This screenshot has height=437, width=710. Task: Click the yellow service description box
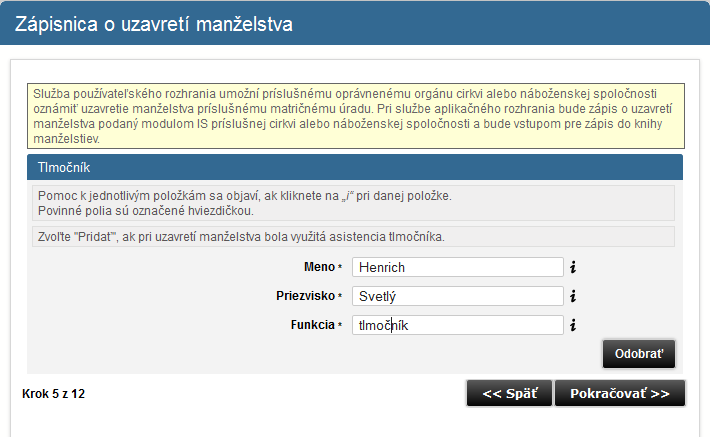click(x=356, y=116)
